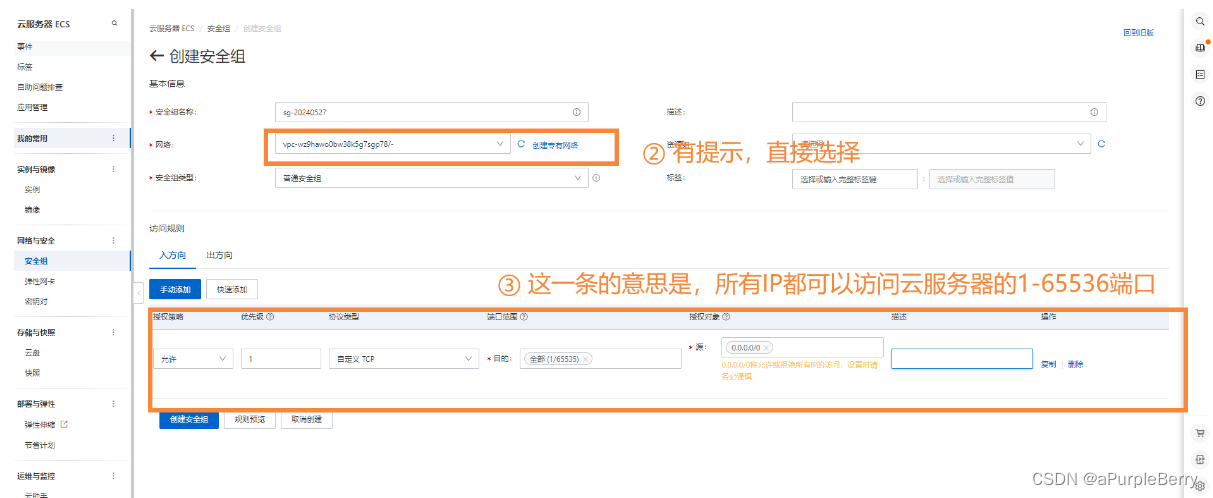The image size is (1213, 498).
Task: Remove the 0.0.0.0/0 source tag
Action: 767,348
